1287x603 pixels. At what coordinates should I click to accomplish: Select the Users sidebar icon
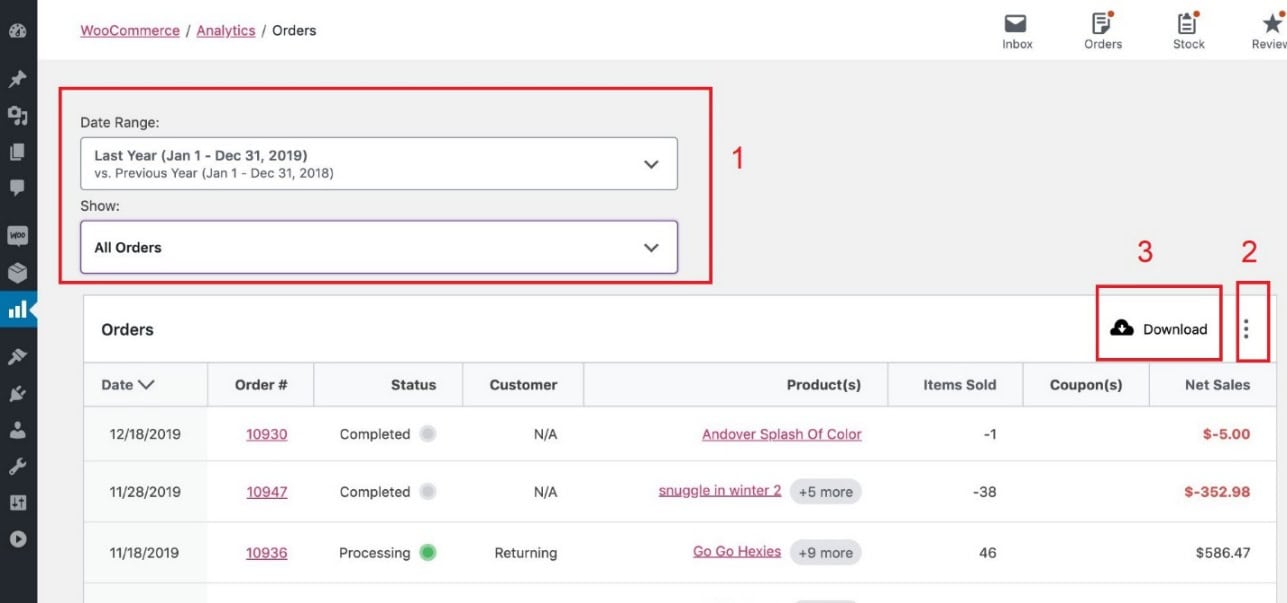pyautogui.click(x=17, y=430)
